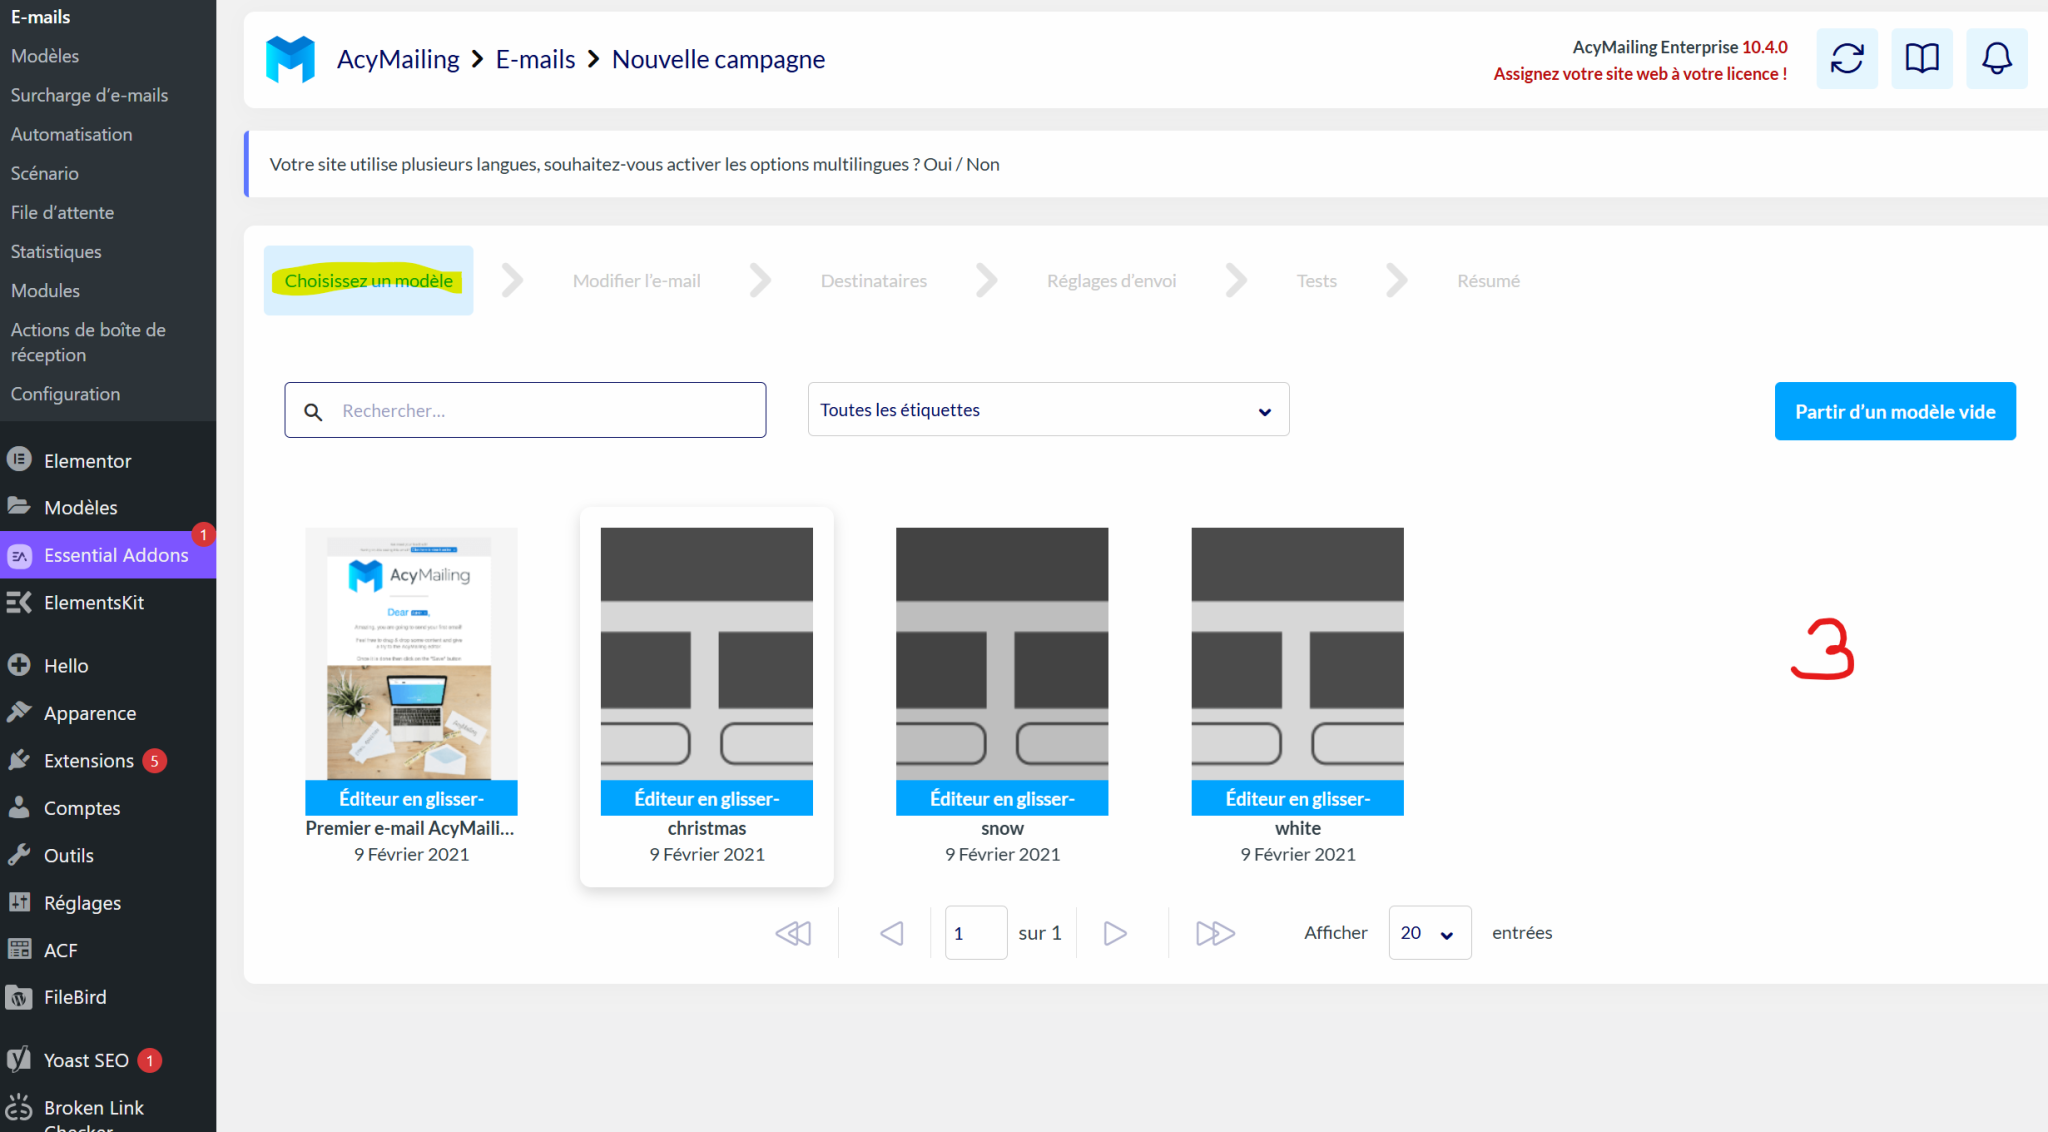
Task: Click the ACF sidebar icon
Action: tap(19, 949)
